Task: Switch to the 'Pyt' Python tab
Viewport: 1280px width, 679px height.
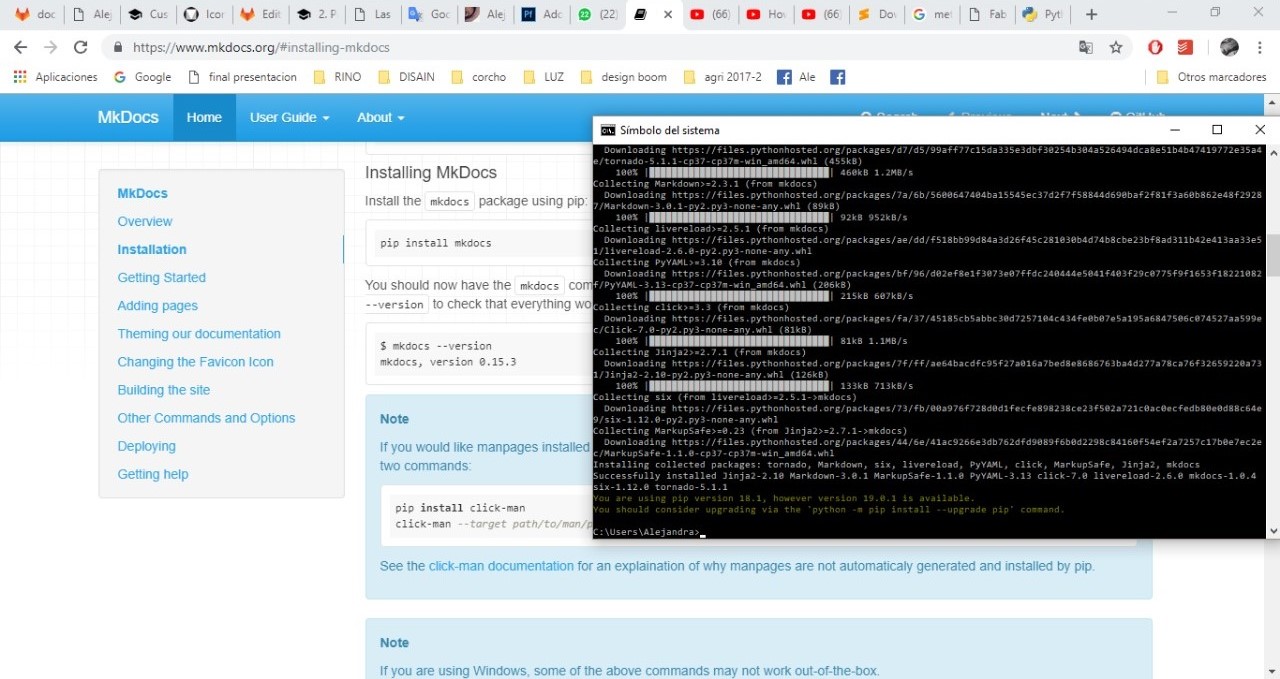Action: (x=1043, y=14)
